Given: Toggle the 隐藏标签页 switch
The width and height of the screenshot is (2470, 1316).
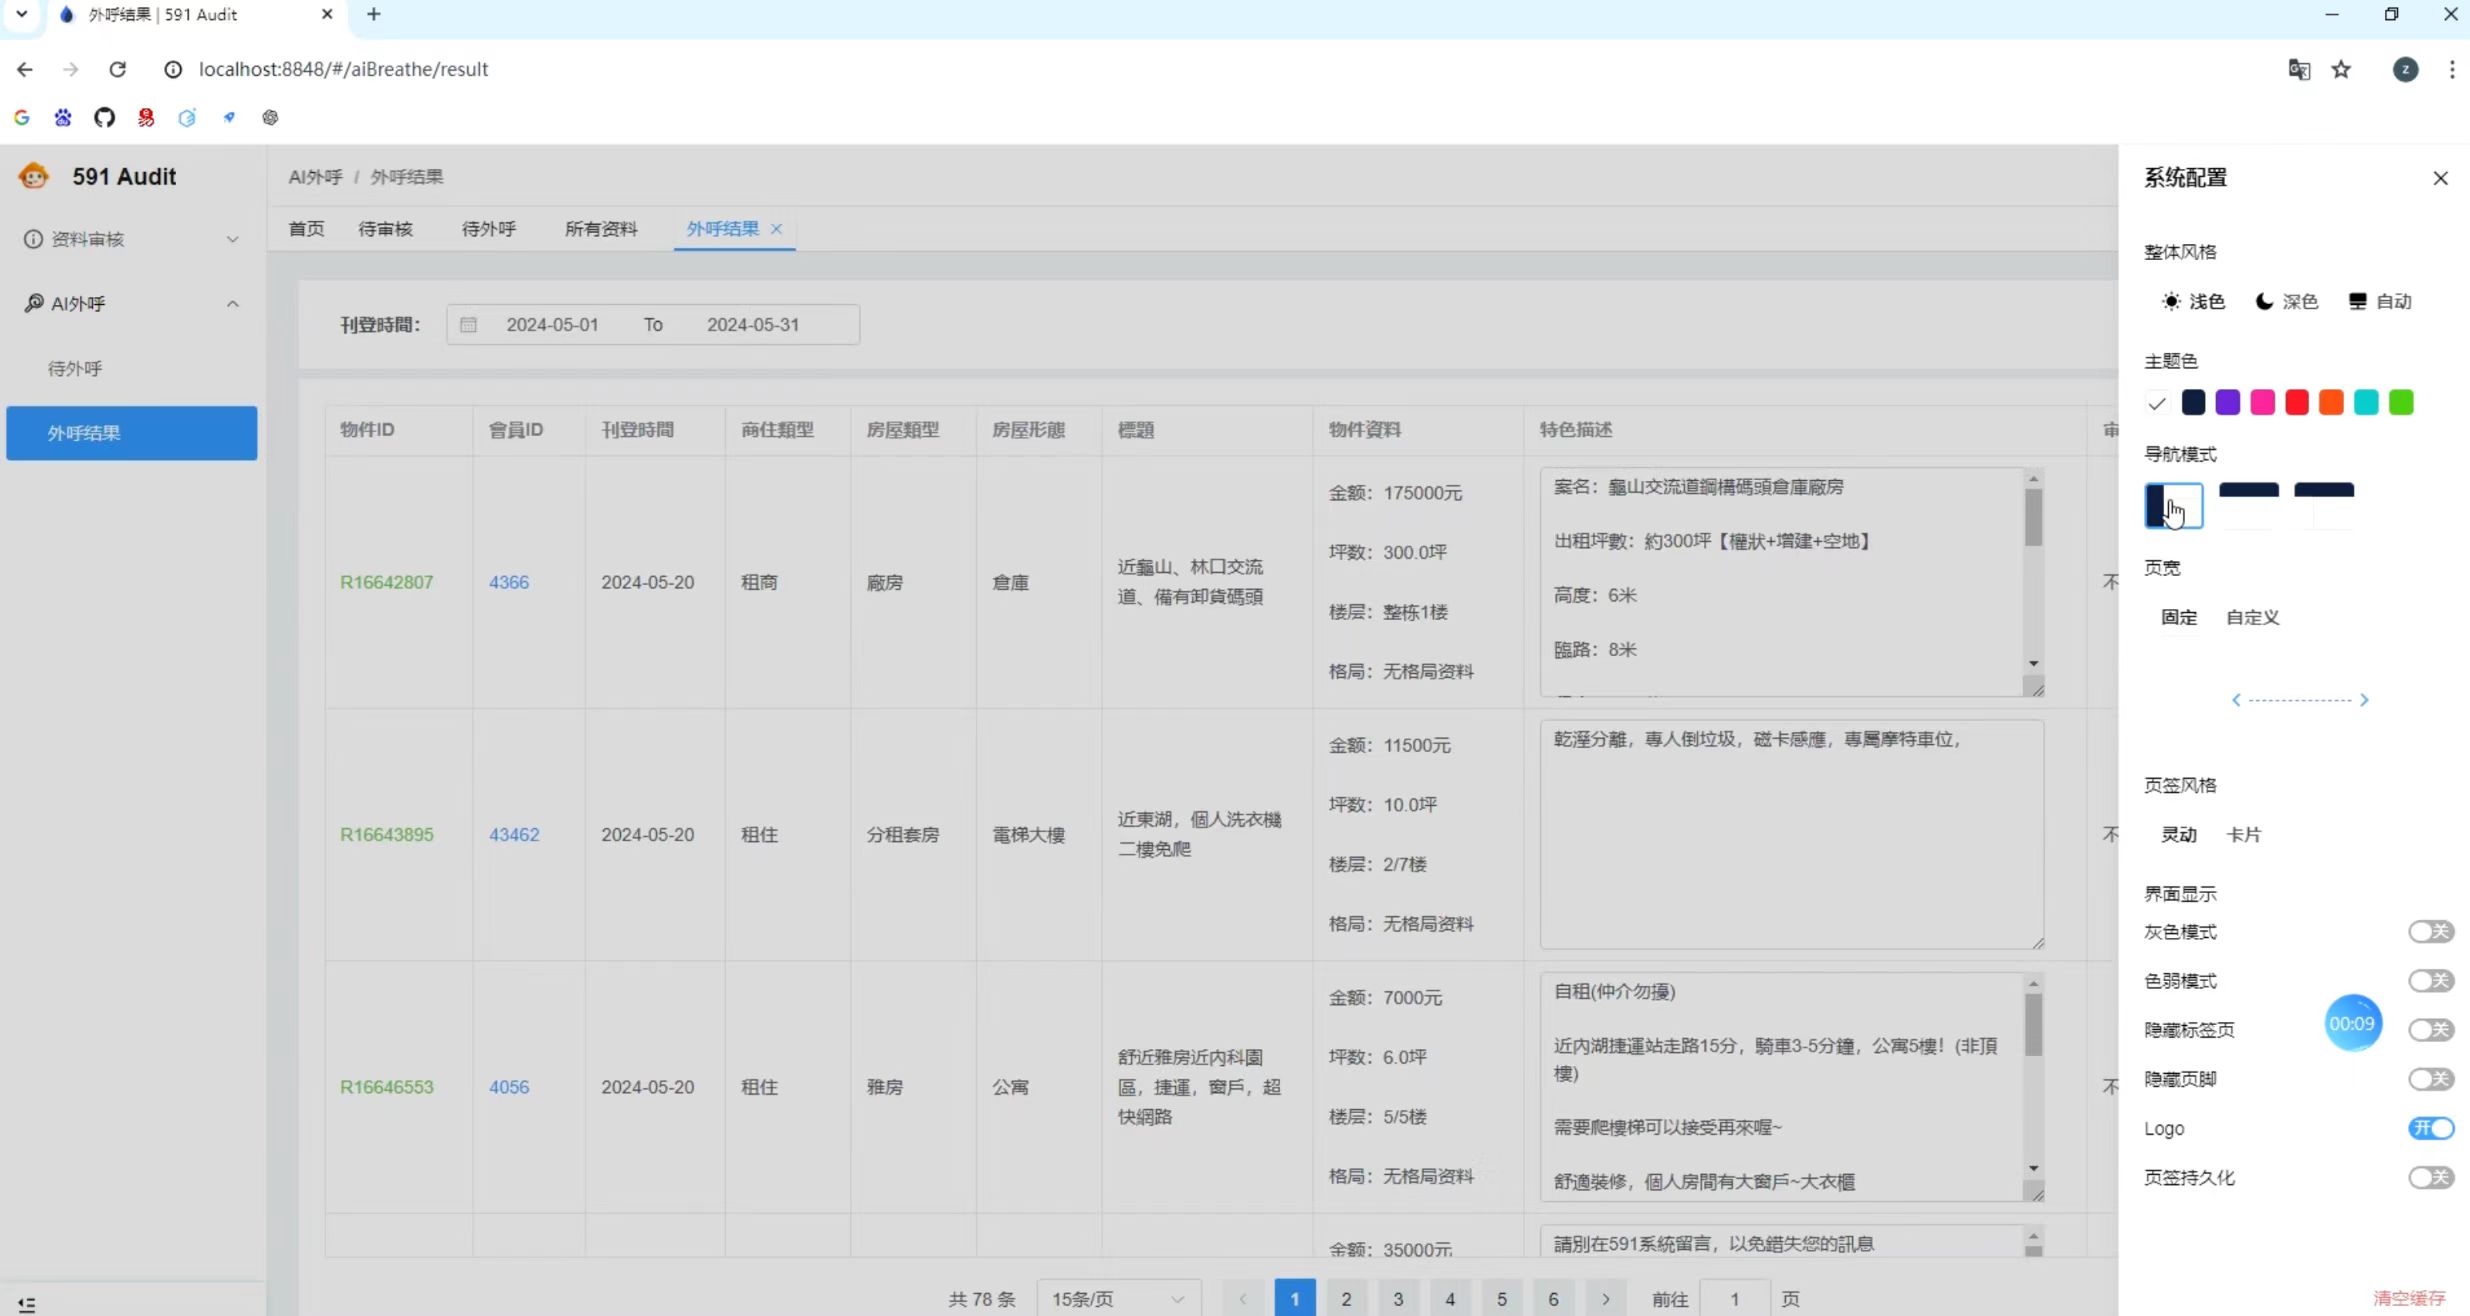Looking at the screenshot, I should (2430, 1030).
